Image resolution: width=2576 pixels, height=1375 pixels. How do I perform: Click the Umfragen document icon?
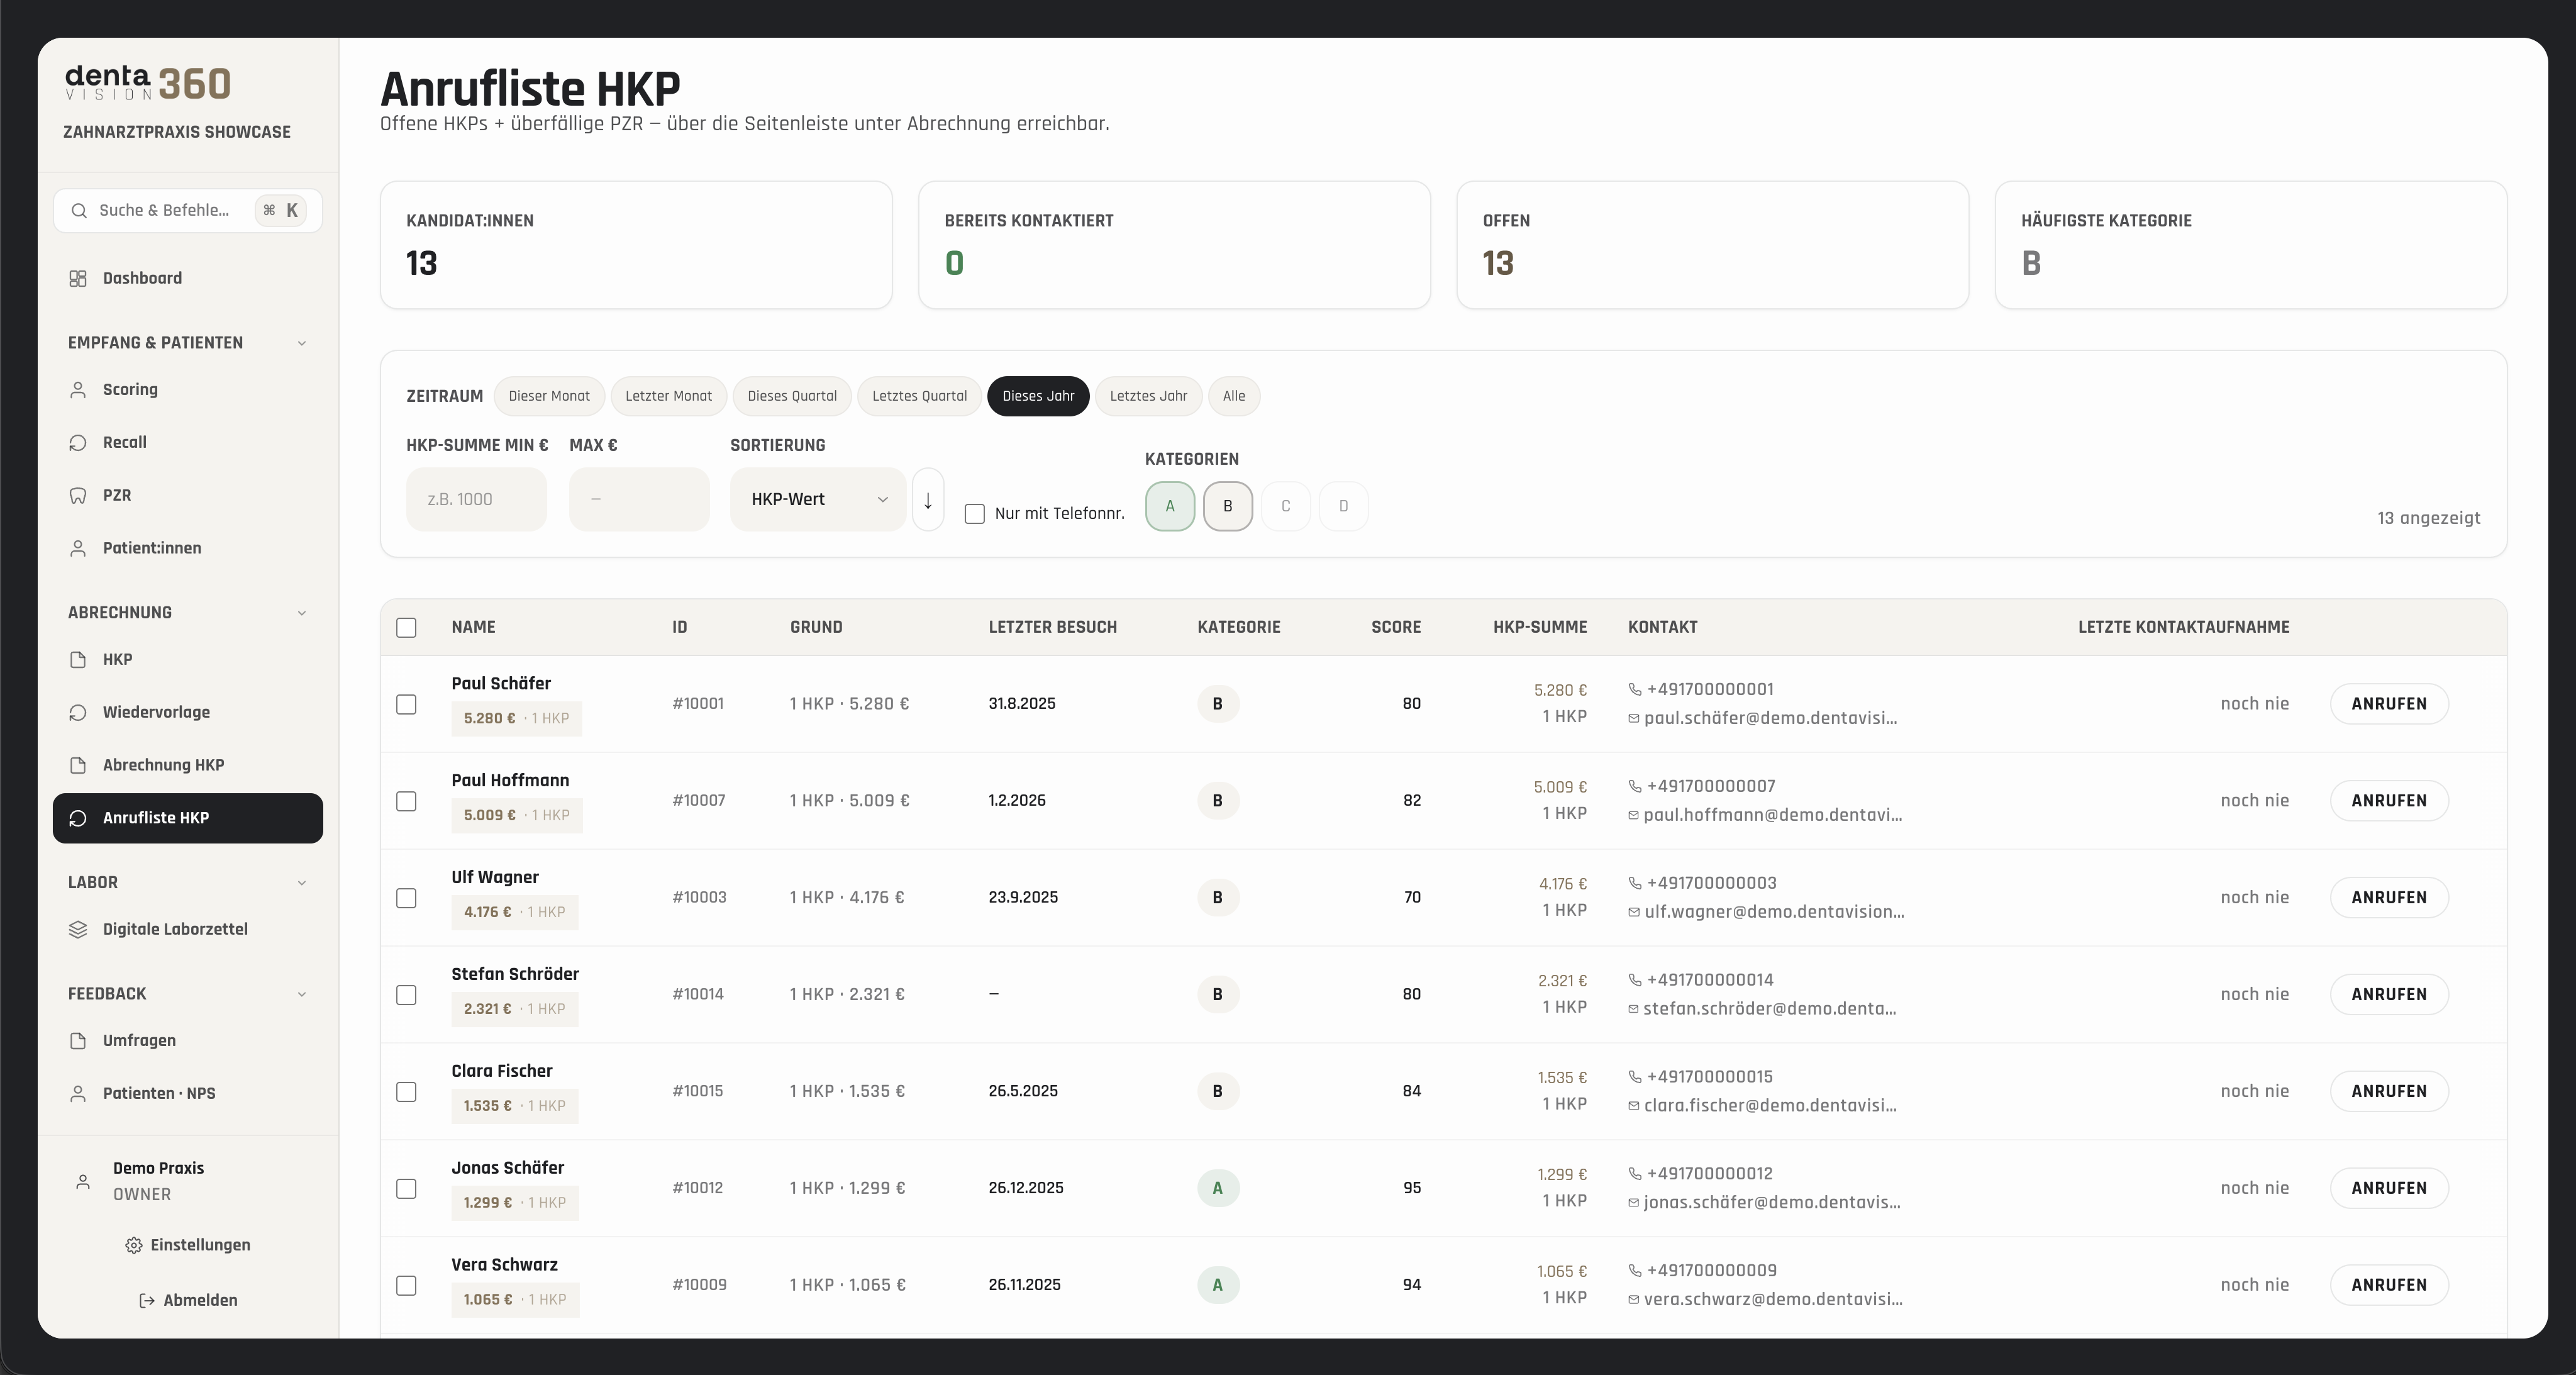(78, 1041)
